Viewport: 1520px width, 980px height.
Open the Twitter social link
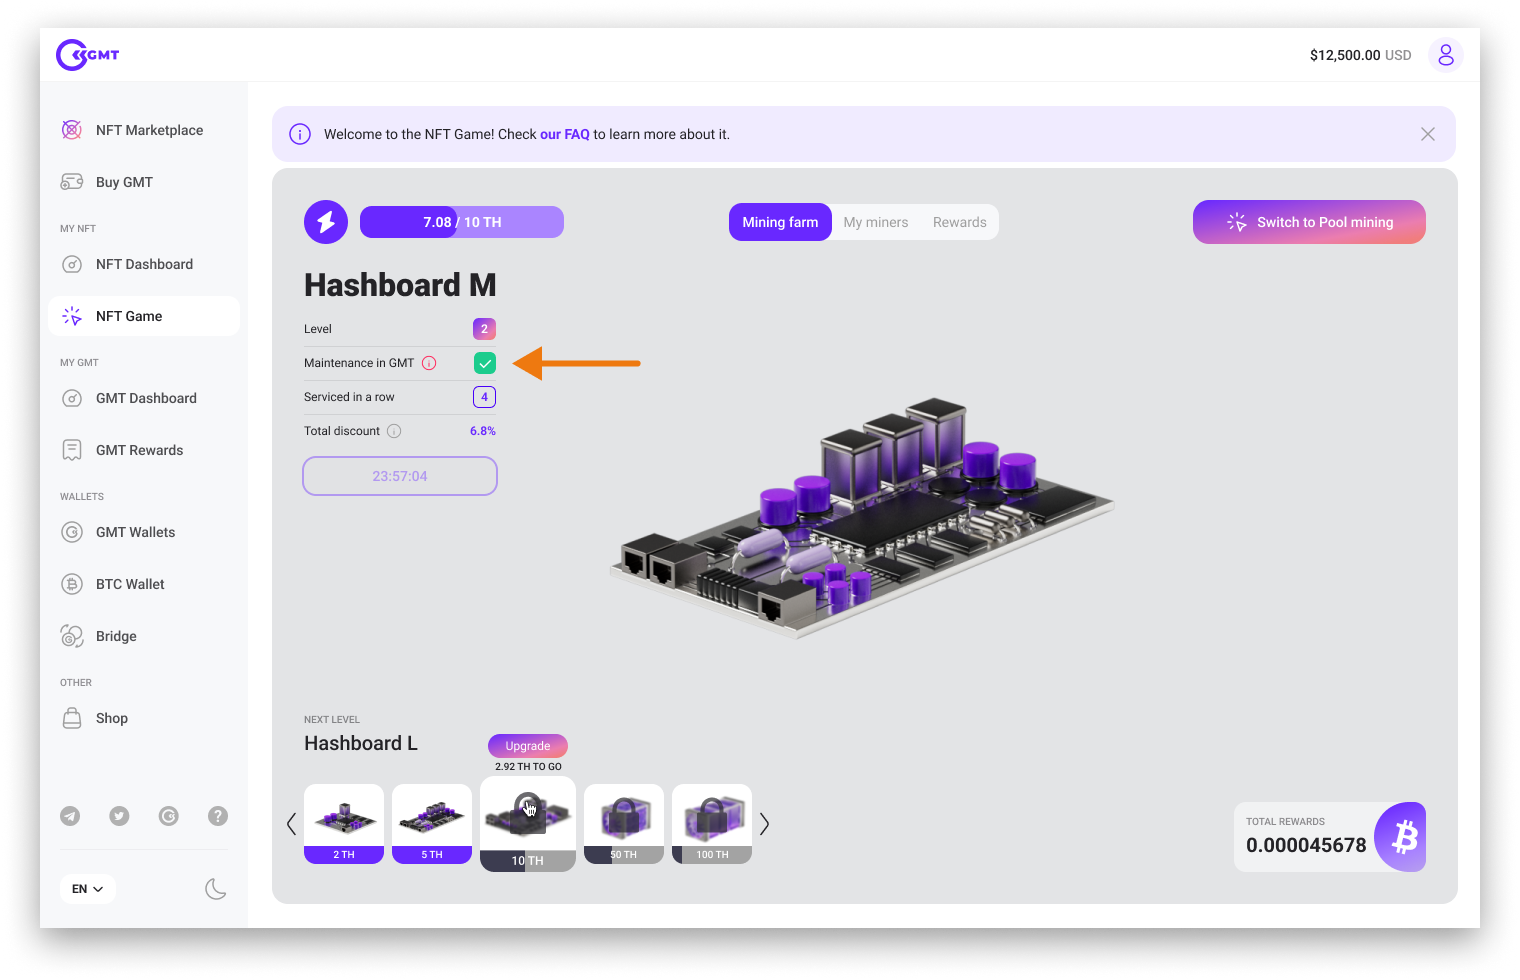(119, 816)
